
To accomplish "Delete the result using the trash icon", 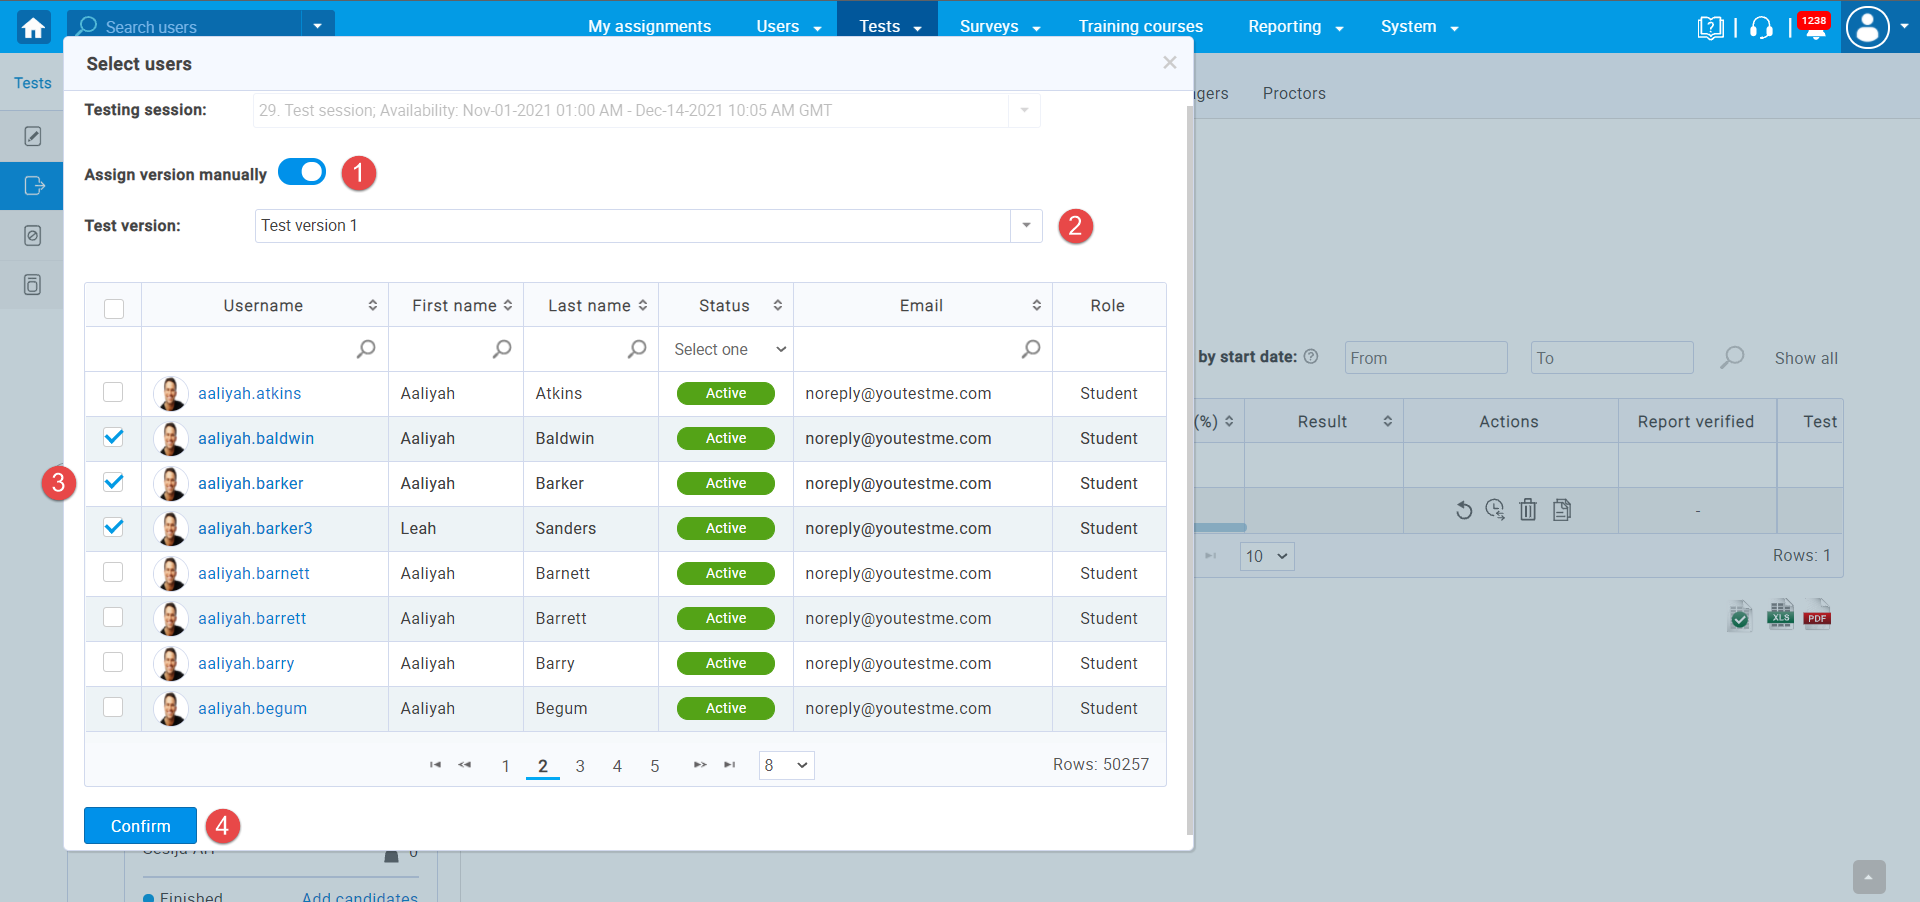I will pyautogui.click(x=1528, y=510).
